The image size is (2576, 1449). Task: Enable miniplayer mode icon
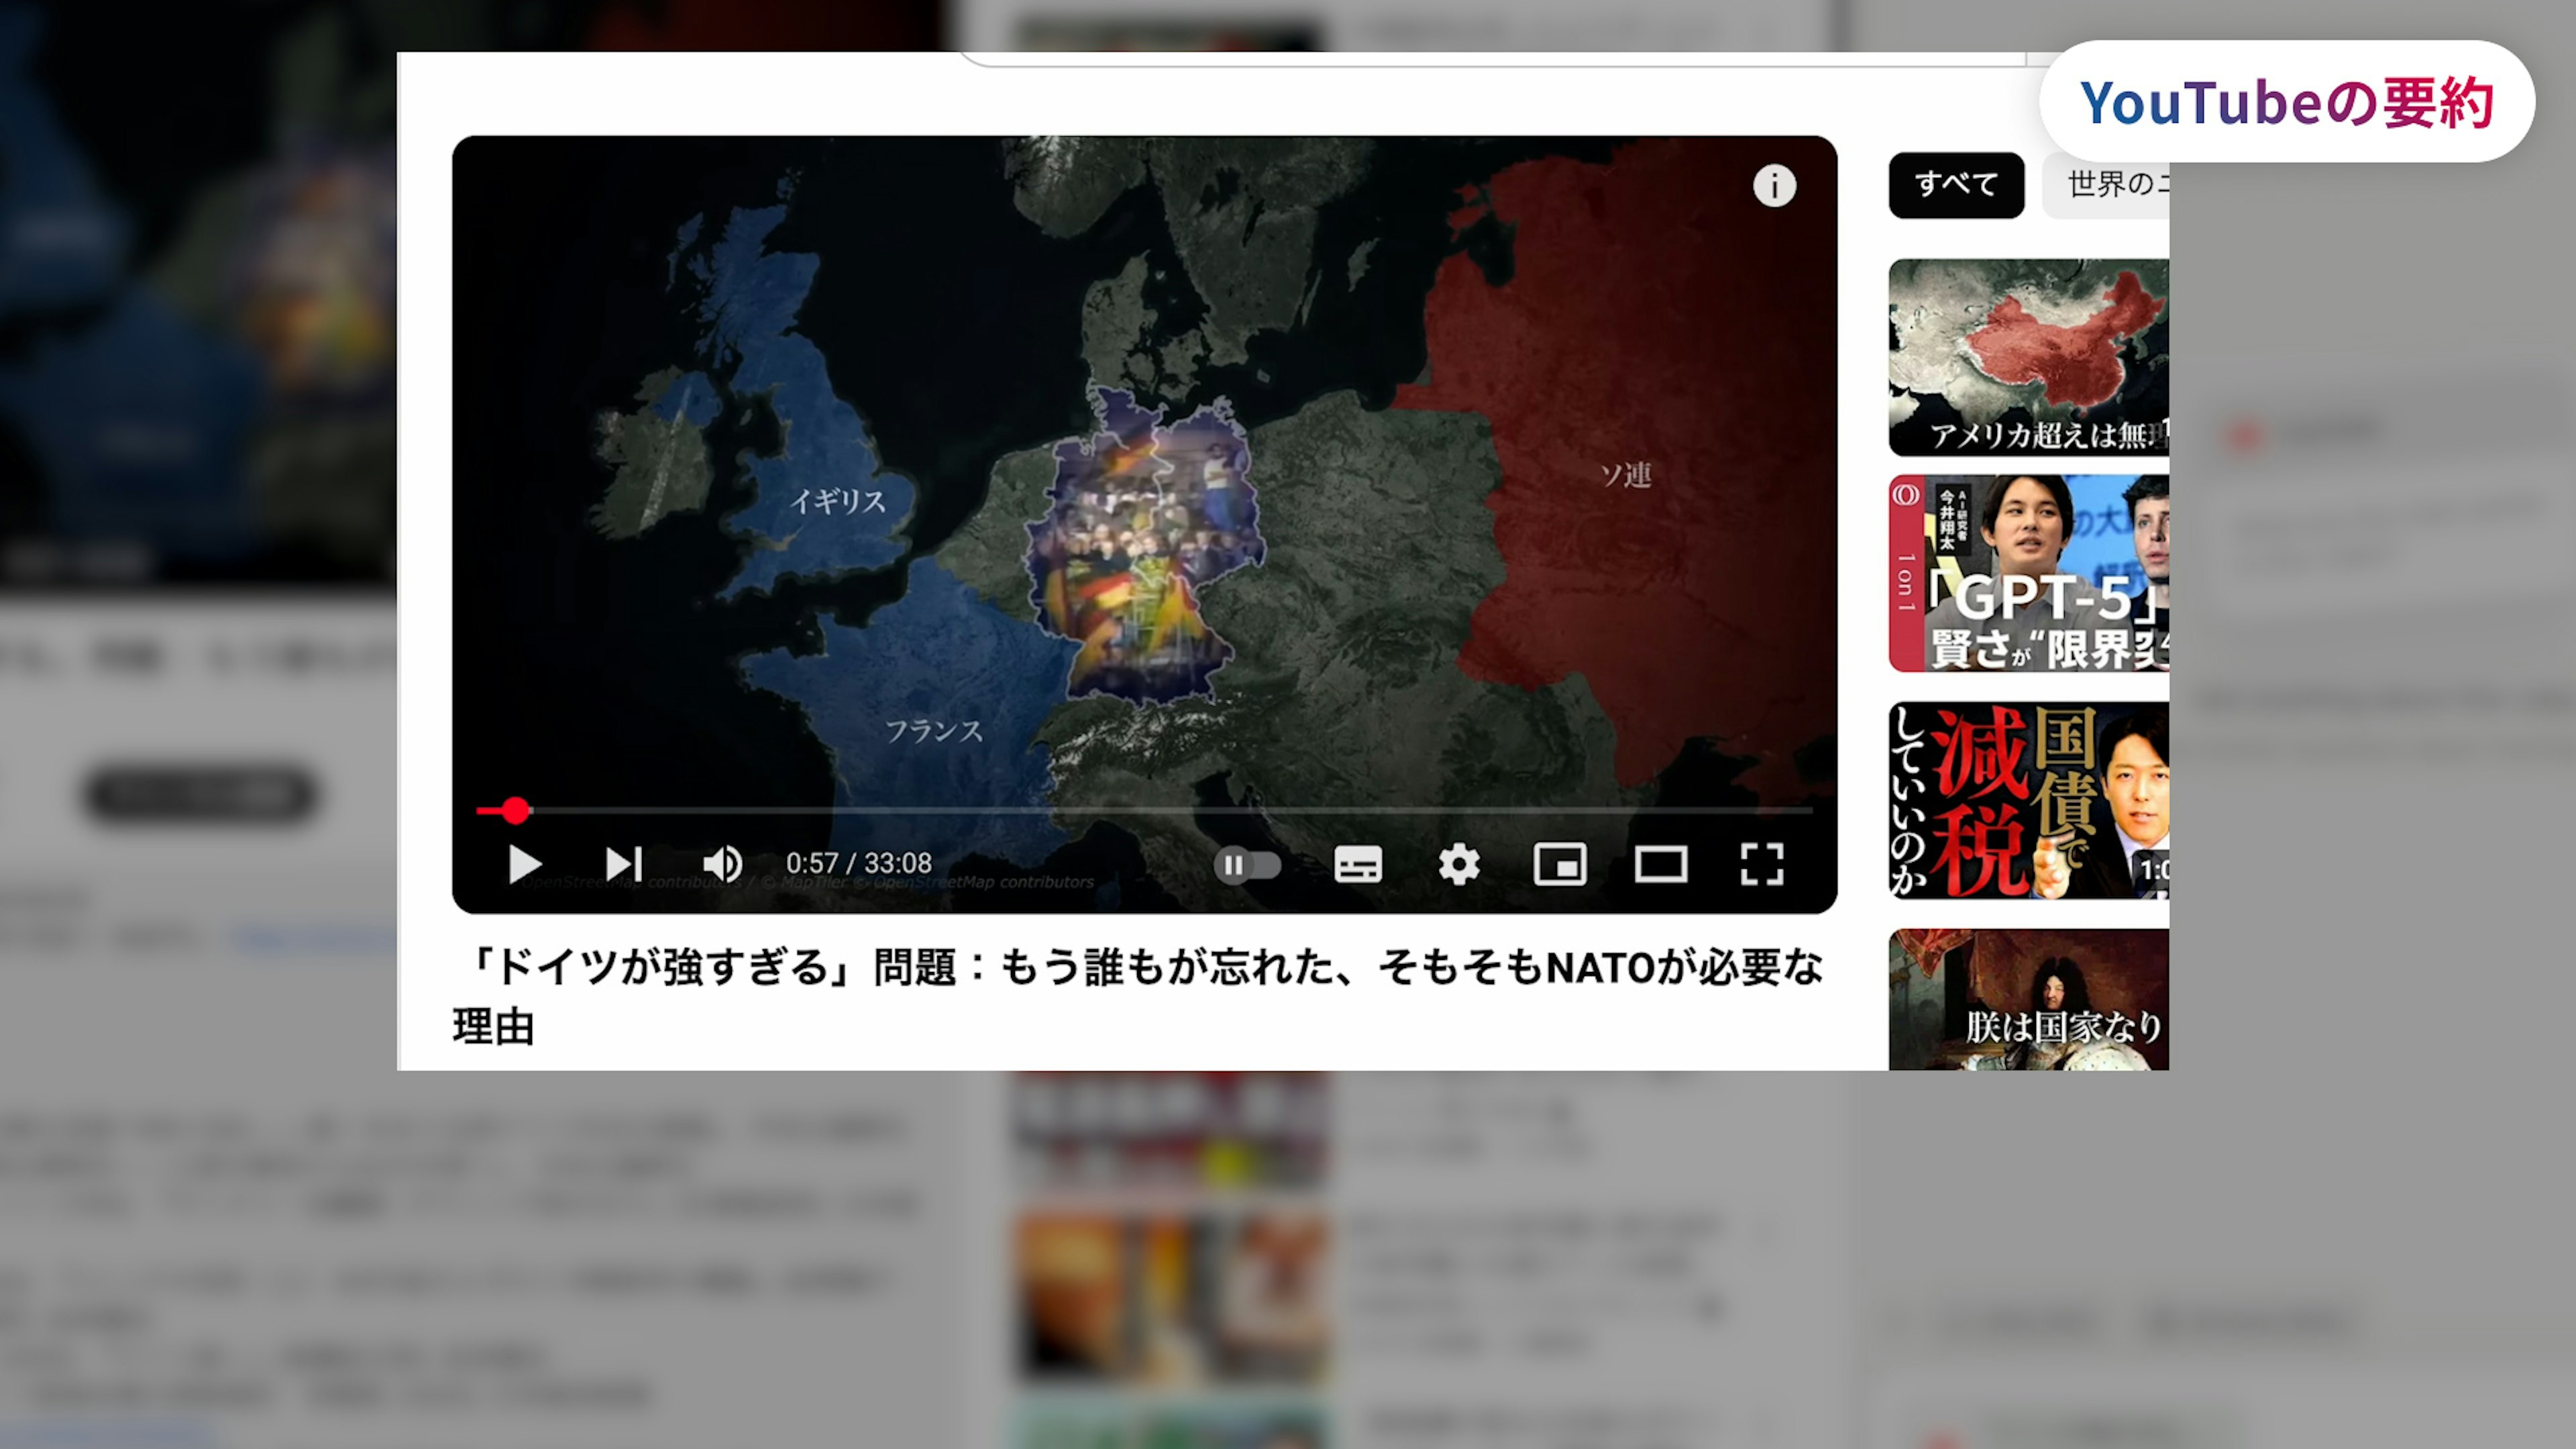pos(1560,864)
